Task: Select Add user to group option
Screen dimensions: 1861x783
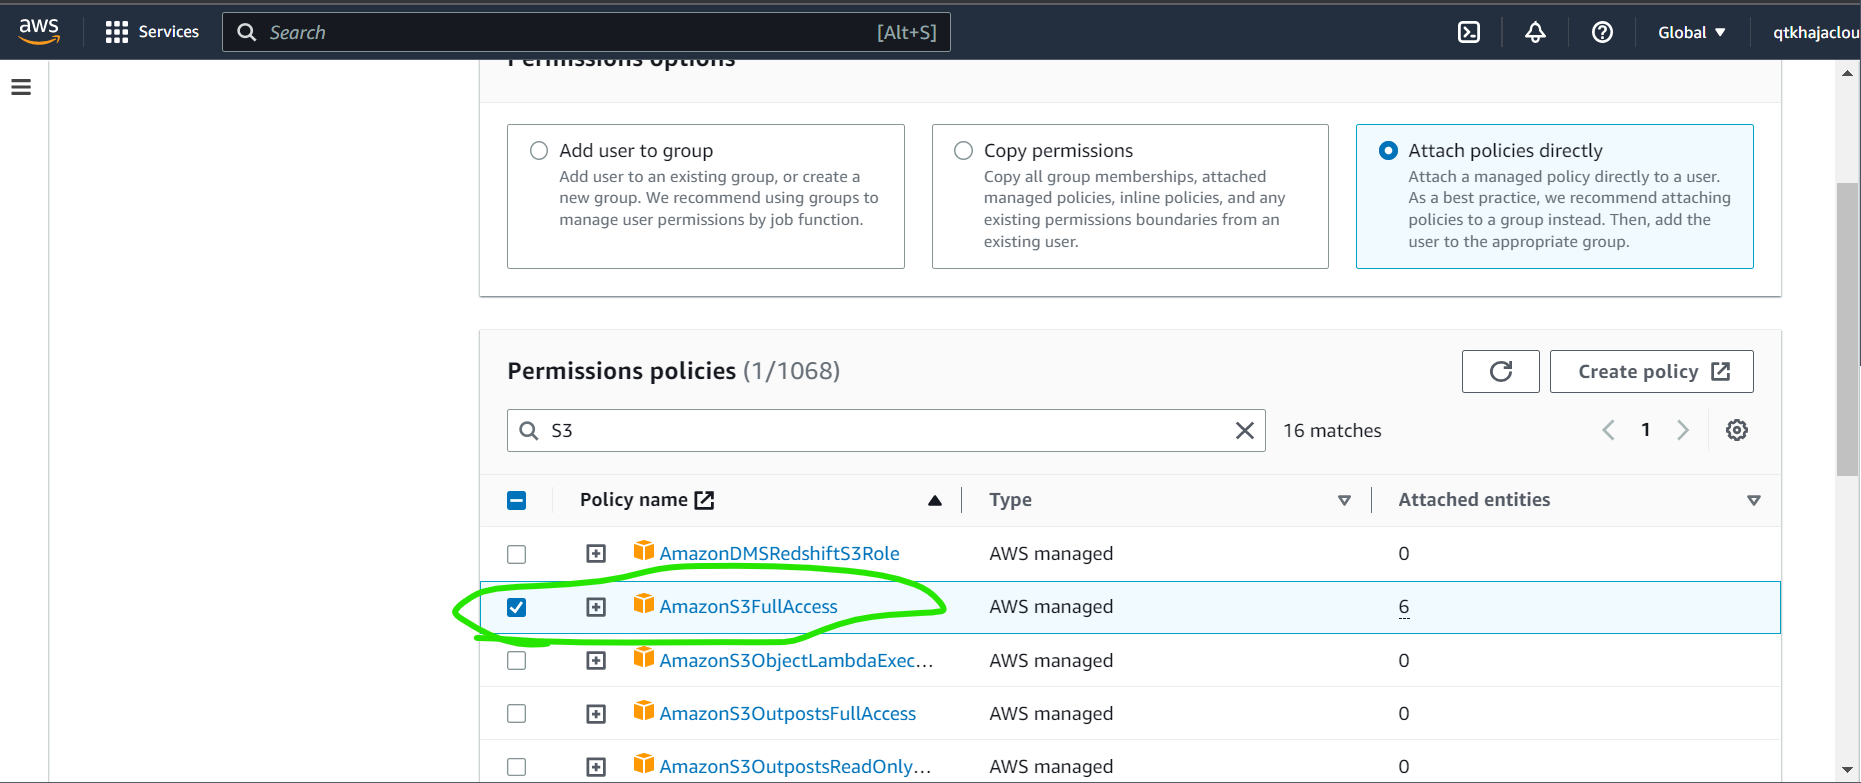Action: pyautogui.click(x=539, y=151)
